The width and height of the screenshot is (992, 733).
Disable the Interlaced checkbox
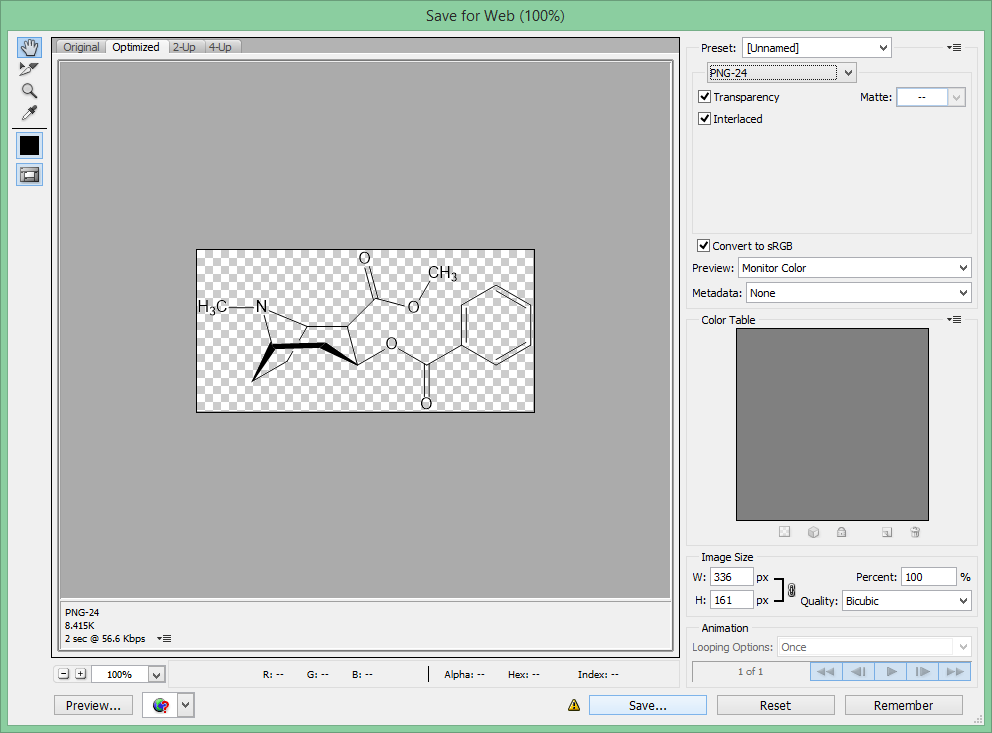(704, 118)
